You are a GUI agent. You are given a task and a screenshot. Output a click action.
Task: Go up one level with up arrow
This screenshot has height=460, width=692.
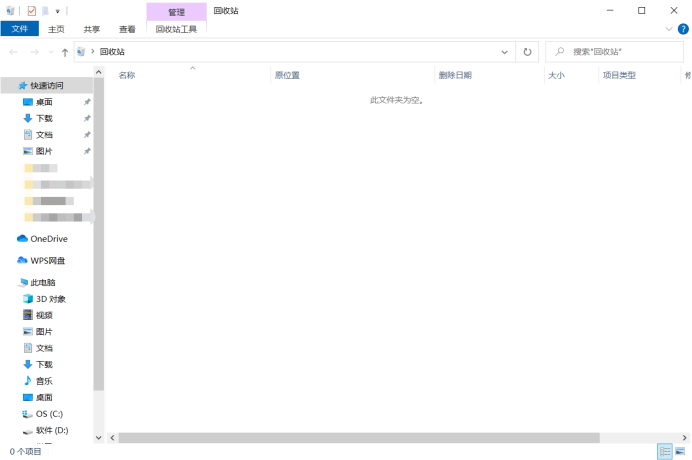point(65,53)
